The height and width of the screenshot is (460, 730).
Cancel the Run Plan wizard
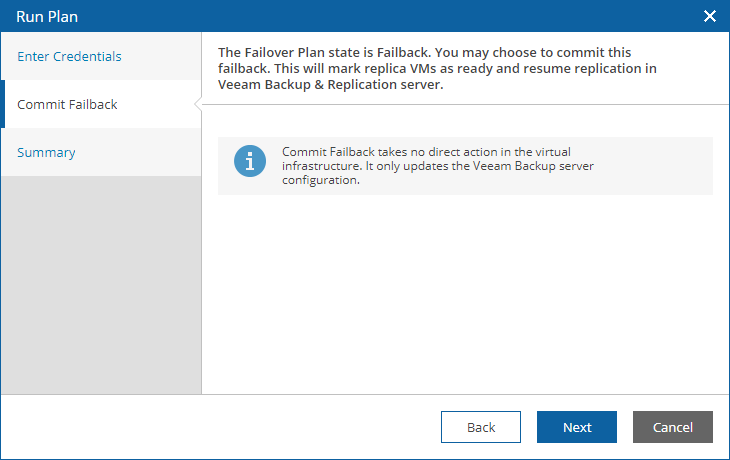click(673, 427)
